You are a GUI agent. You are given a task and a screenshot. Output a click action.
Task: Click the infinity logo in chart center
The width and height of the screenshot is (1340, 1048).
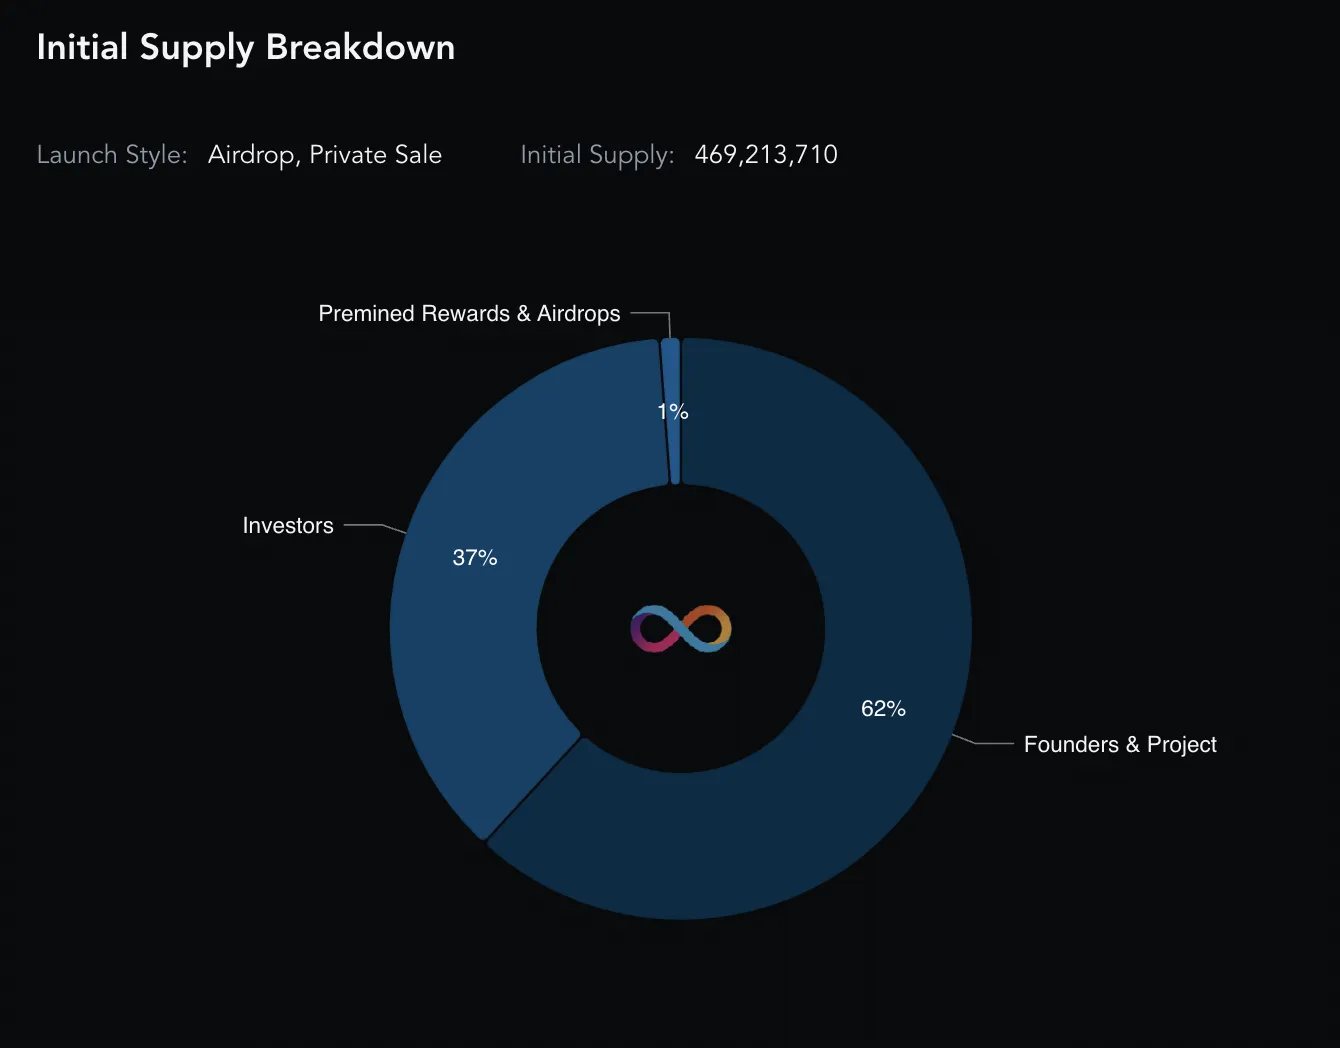coord(681,629)
